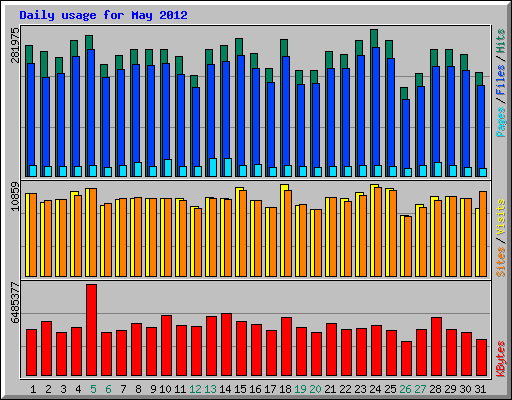
Task: Click the red KBytes bar for day 26
Action: tap(406, 358)
